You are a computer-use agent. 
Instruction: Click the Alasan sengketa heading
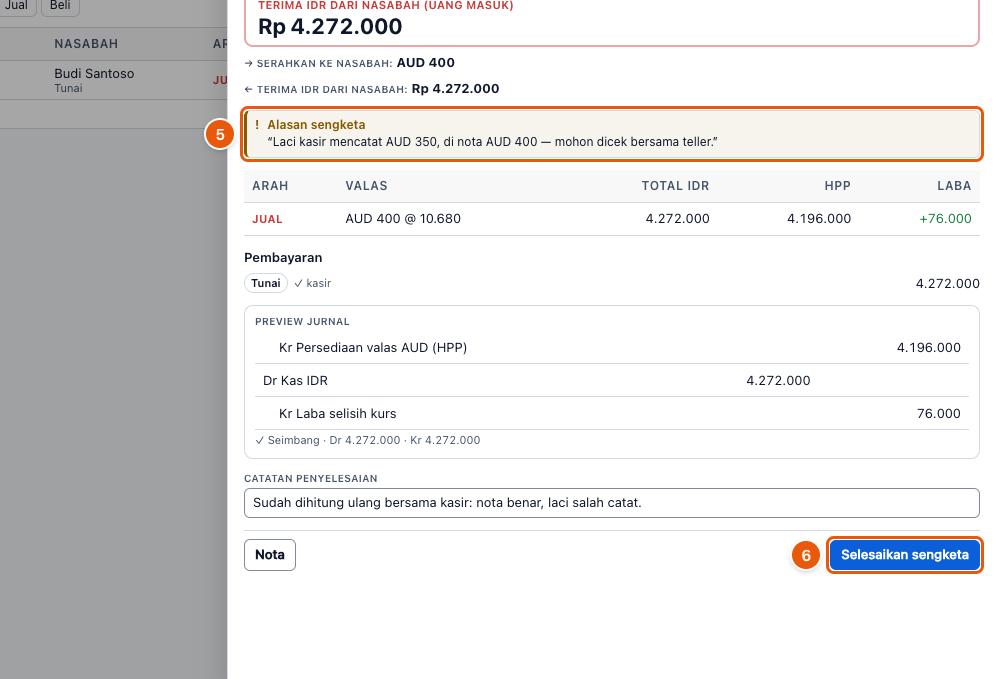316,125
